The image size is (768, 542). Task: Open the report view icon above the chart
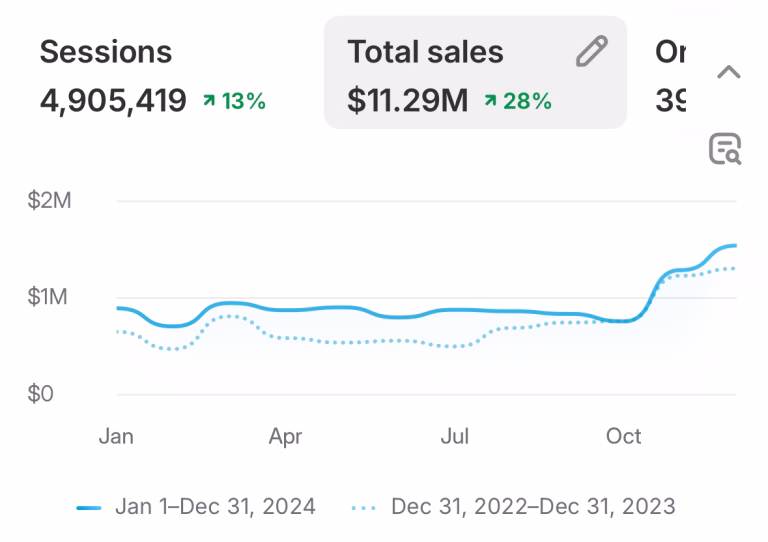pyautogui.click(x=725, y=149)
